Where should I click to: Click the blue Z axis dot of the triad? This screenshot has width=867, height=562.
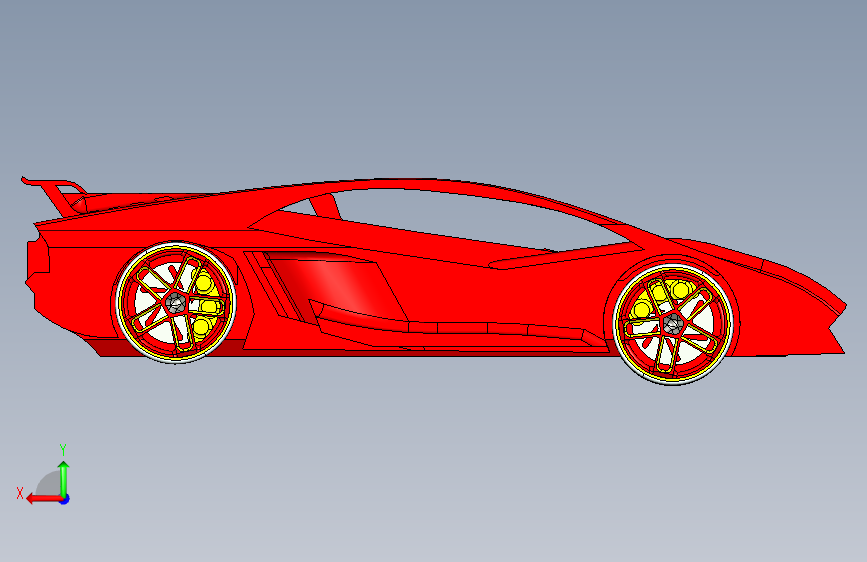coord(65,499)
